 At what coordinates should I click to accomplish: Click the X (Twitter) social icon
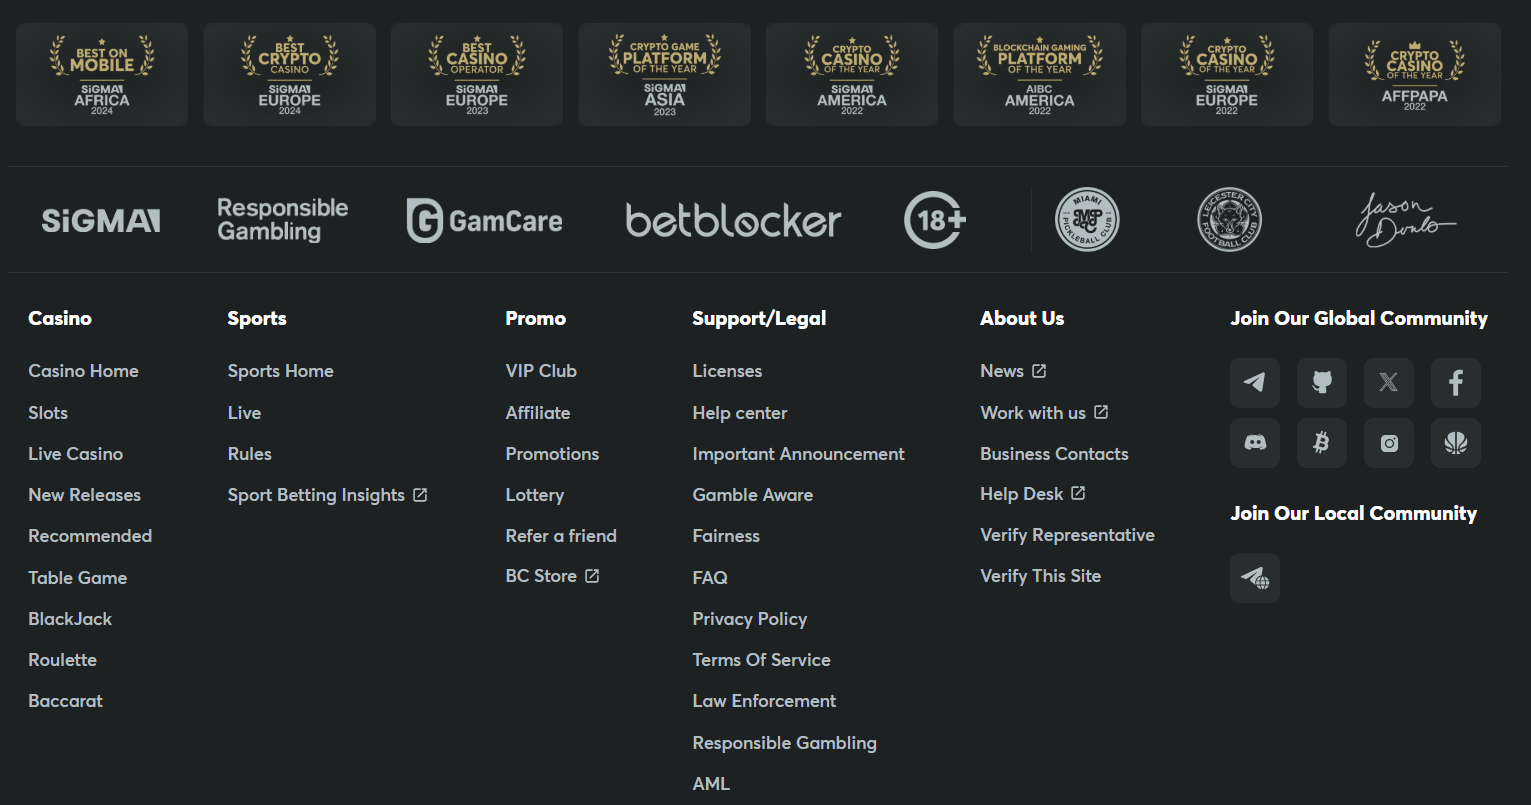pyautogui.click(x=1389, y=383)
